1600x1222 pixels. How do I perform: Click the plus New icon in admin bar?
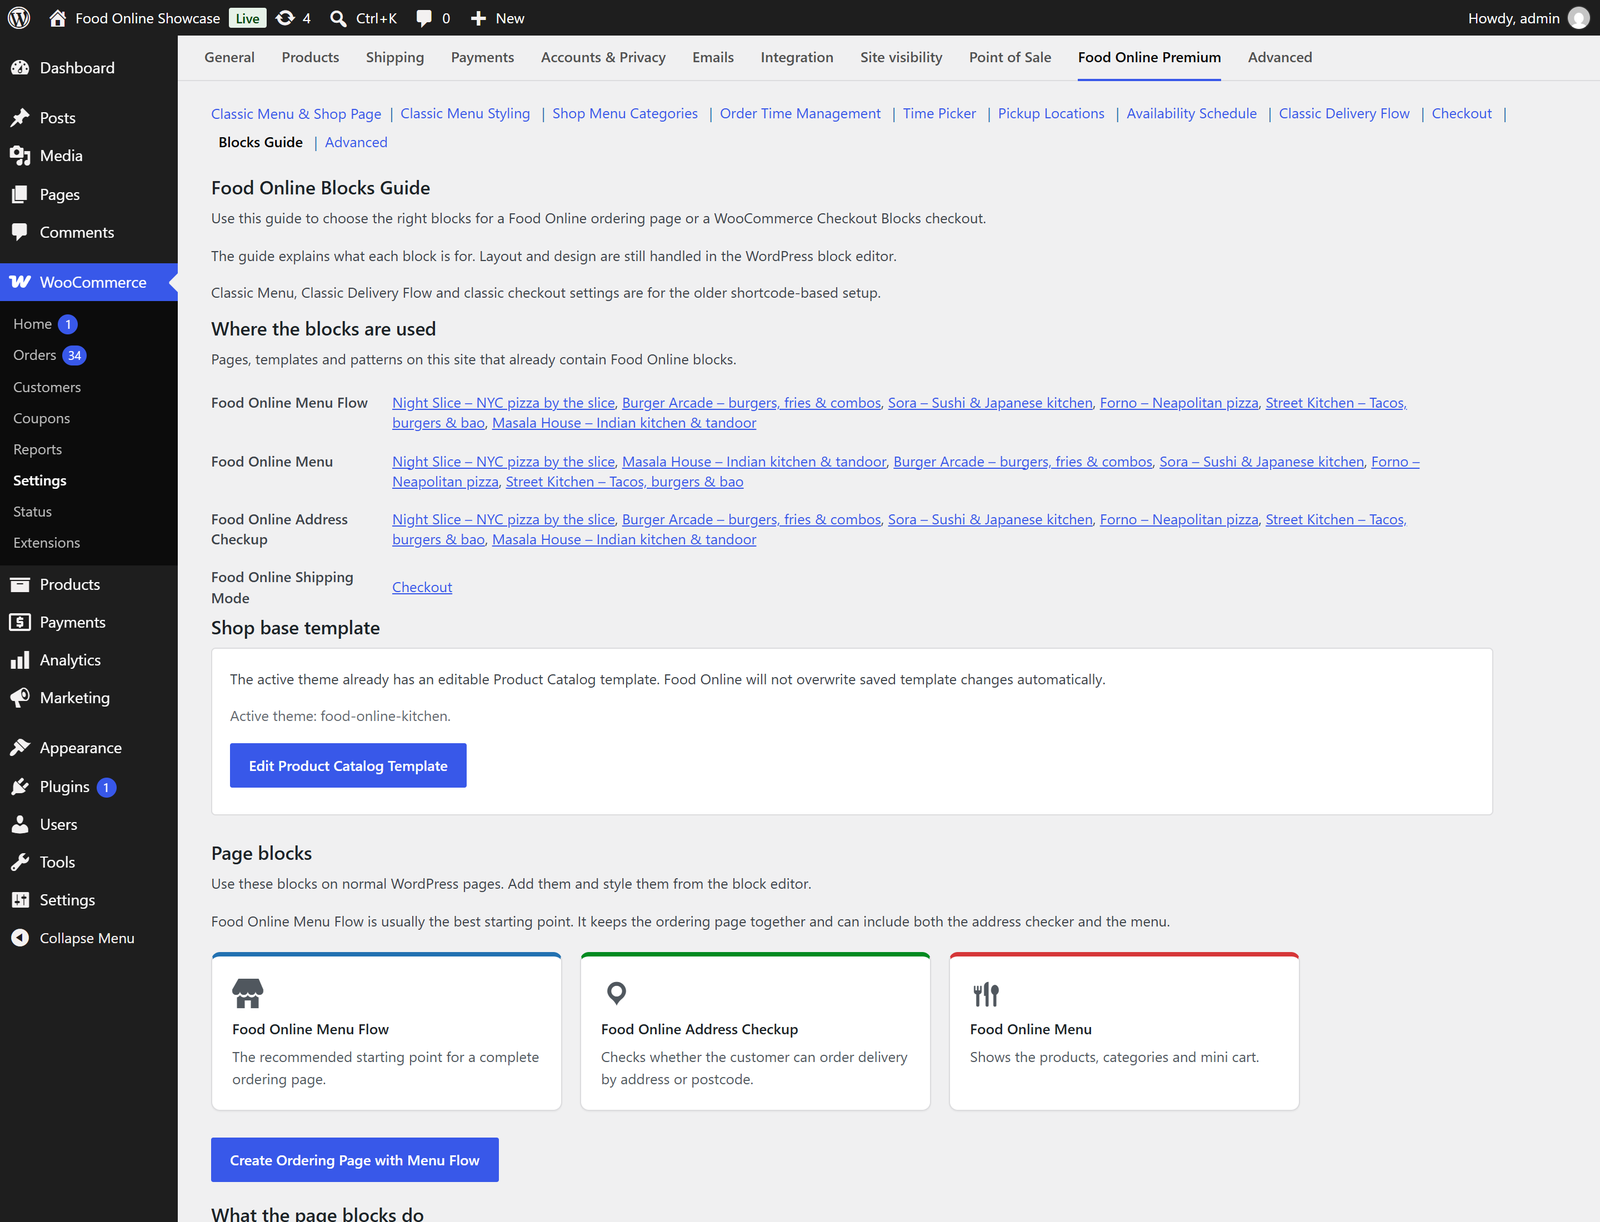coord(479,18)
